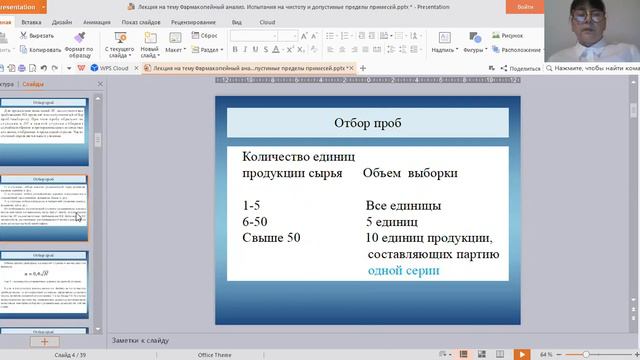This screenshot has width=640, height=360.
Task: Toggle text shadow S button
Action: pyautogui.click(x=266, y=49)
